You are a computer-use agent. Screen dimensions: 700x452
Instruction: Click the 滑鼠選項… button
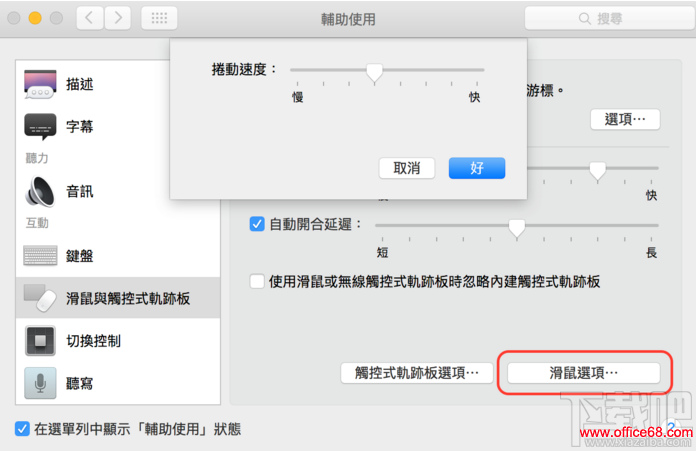click(583, 372)
